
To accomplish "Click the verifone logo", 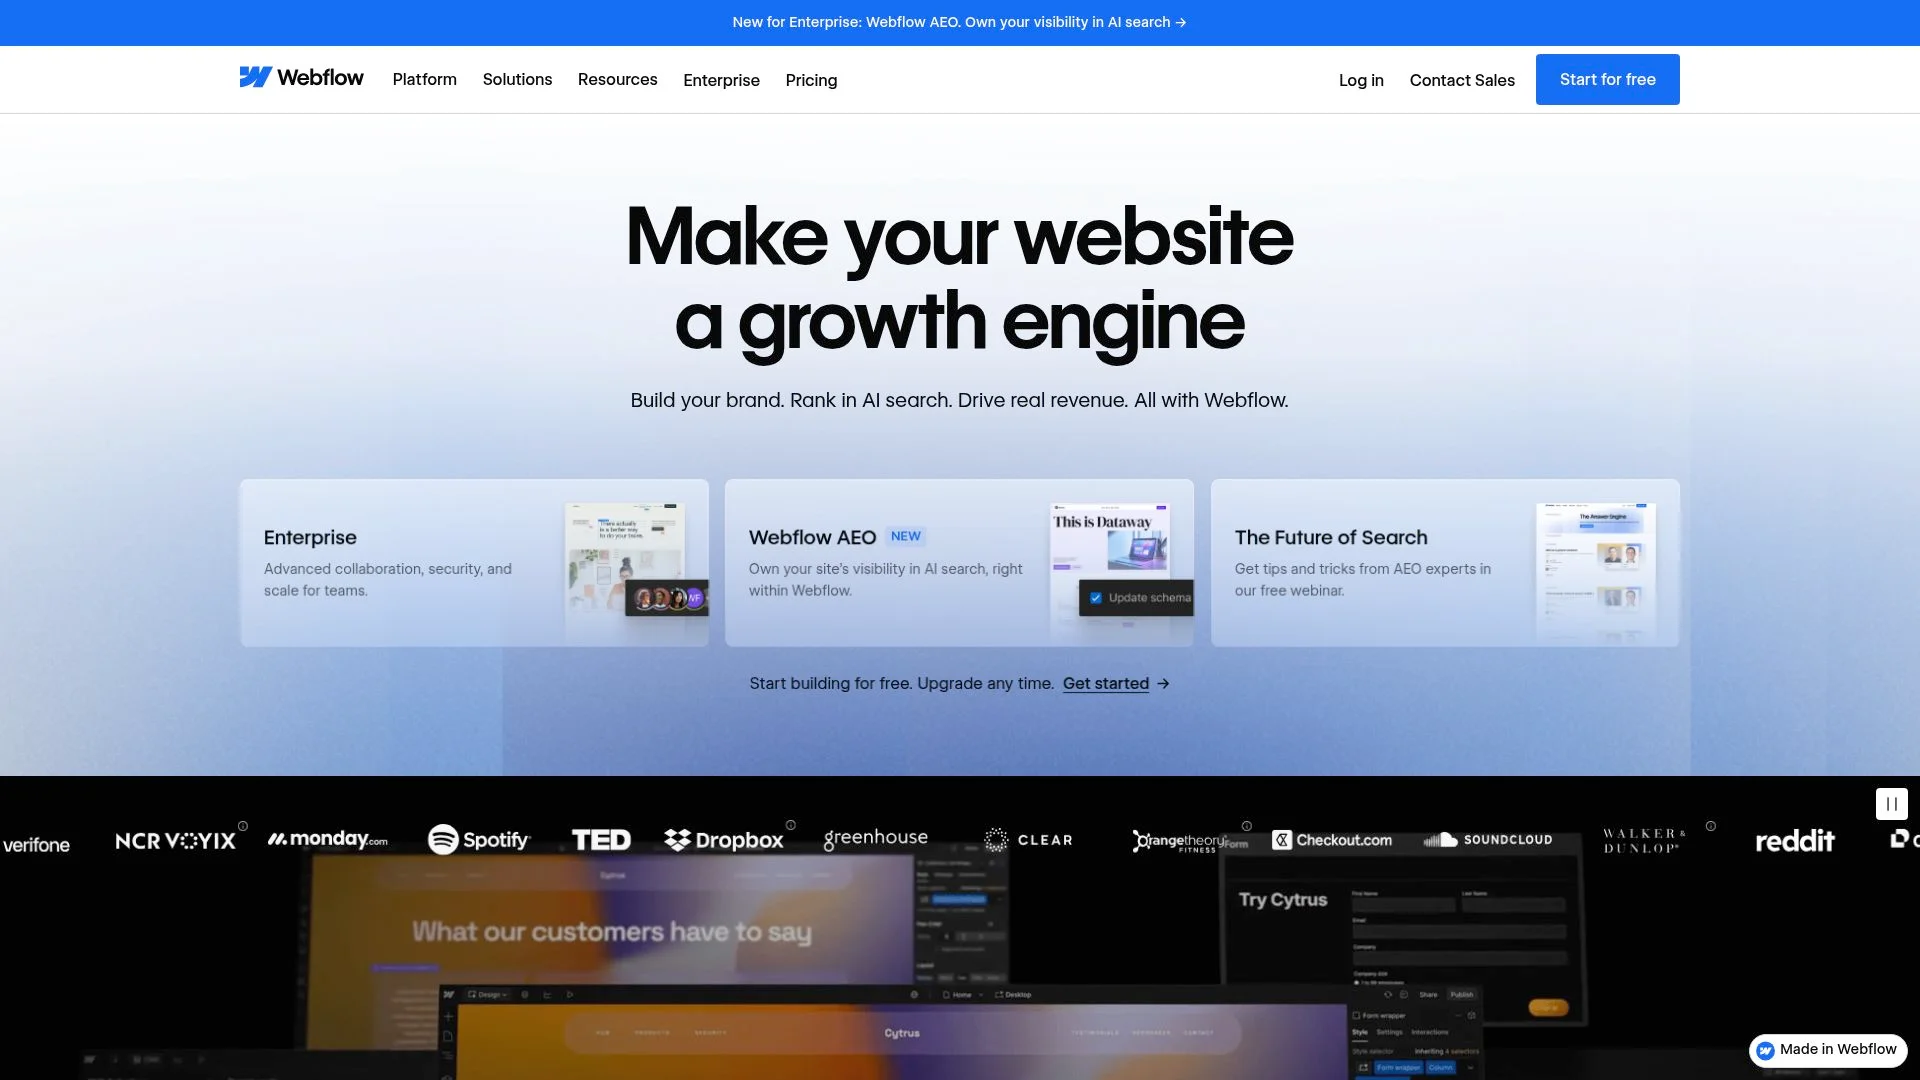I will pyautogui.click(x=36, y=845).
